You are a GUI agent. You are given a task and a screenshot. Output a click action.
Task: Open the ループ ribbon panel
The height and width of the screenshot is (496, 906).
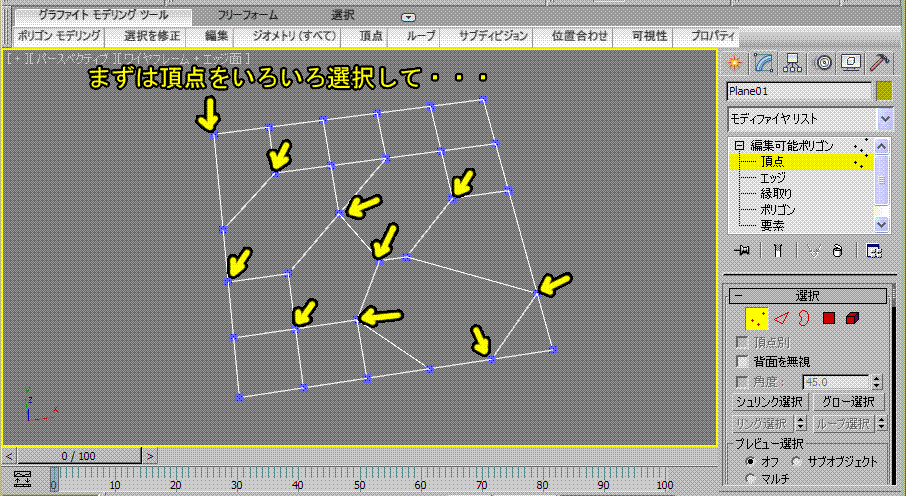click(421, 36)
